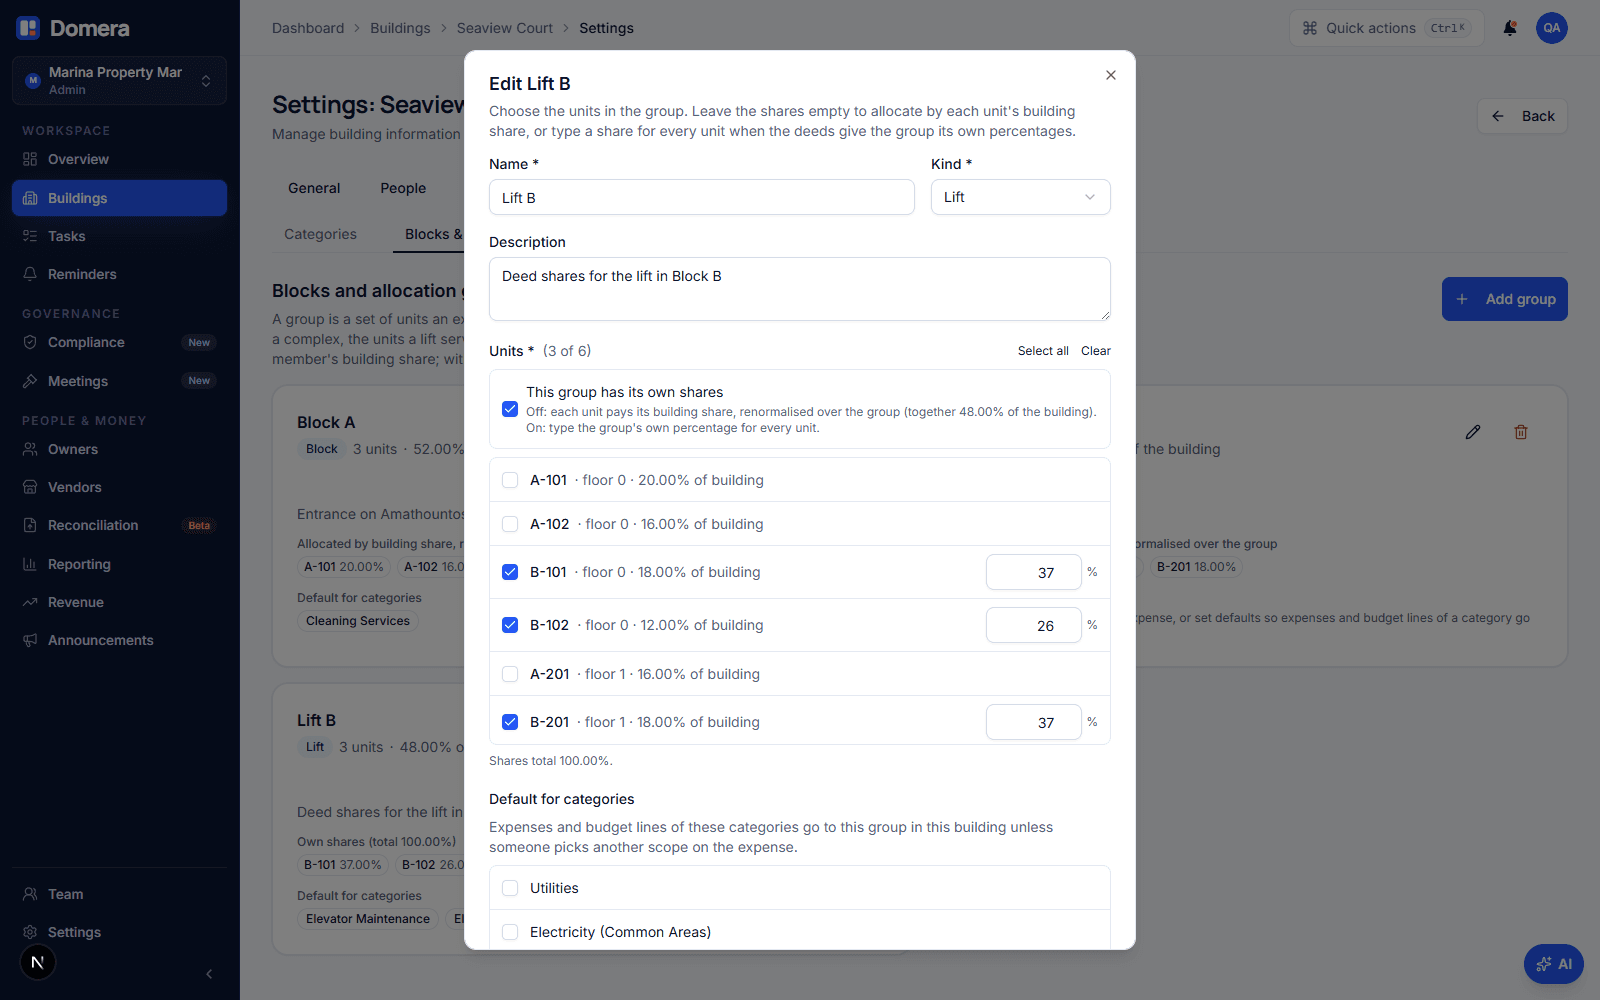Screen dimensions: 1600x1000
Task: Check unit A-201 checkbox
Action: pyautogui.click(x=510, y=674)
